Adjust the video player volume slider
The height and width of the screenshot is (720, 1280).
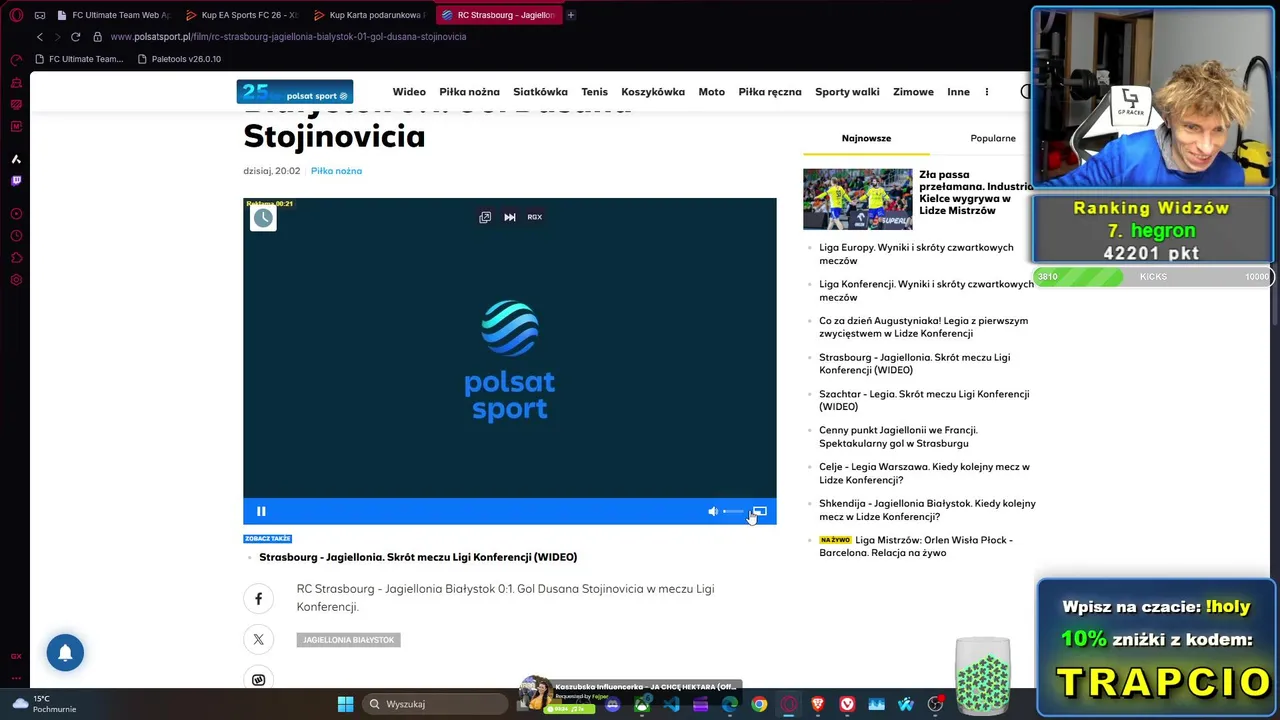(734, 511)
